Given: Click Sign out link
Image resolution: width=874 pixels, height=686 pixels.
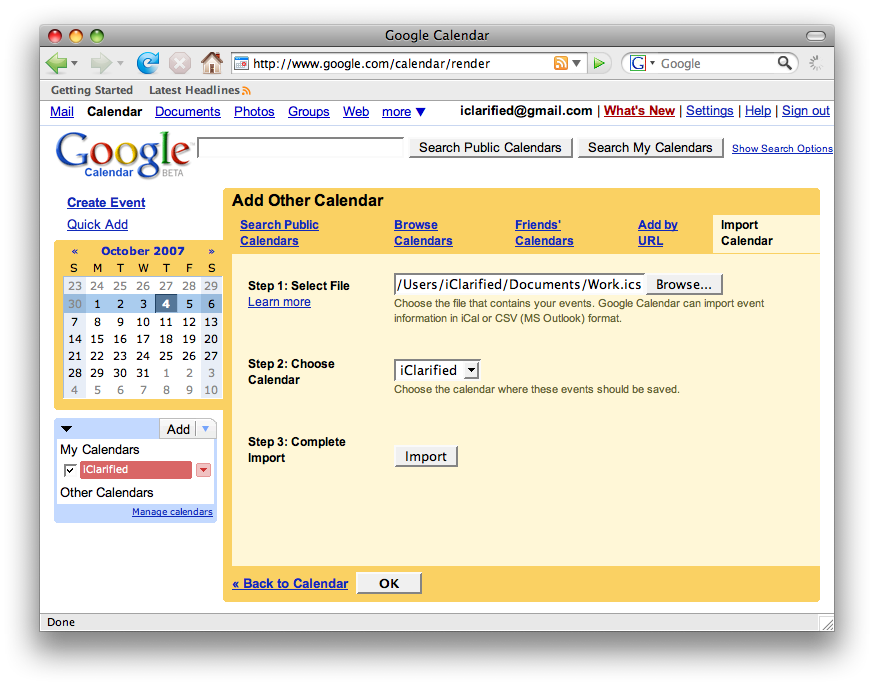Looking at the screenshot, I should [806, 111].
